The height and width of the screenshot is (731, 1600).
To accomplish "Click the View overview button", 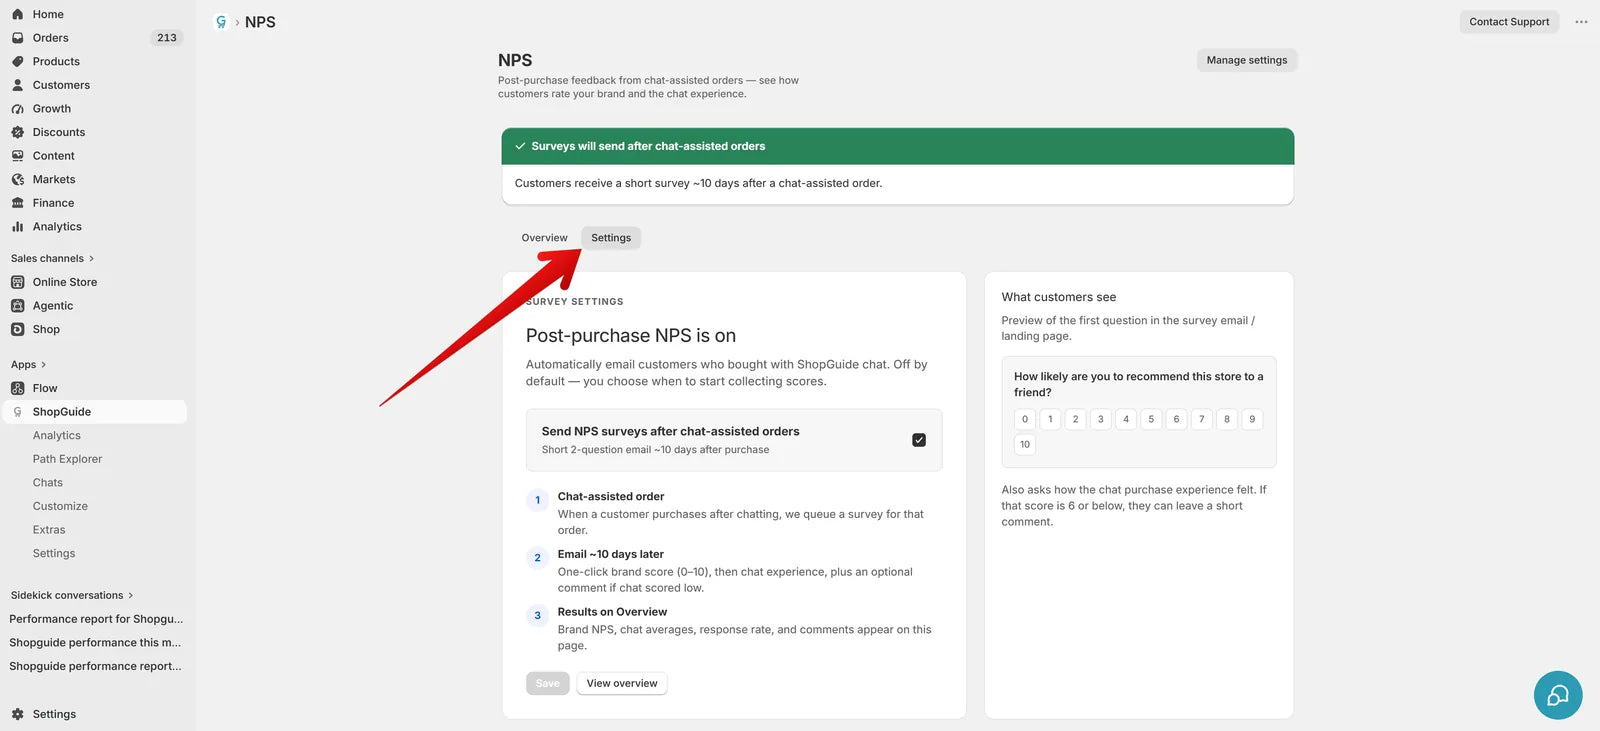I will pos(622,684).
